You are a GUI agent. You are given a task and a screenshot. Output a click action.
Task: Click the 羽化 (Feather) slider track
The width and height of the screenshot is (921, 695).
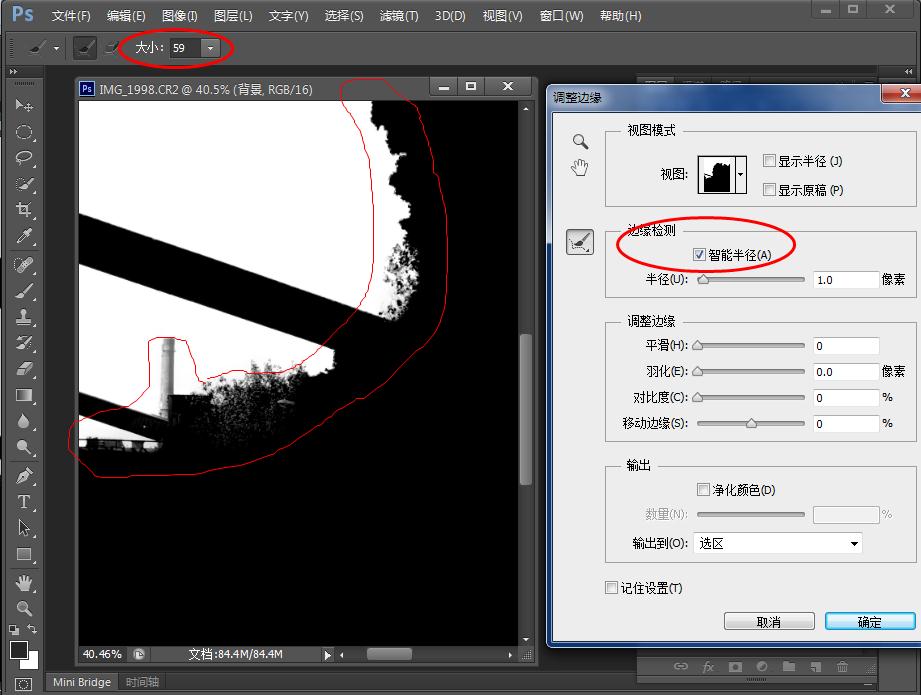751,372
